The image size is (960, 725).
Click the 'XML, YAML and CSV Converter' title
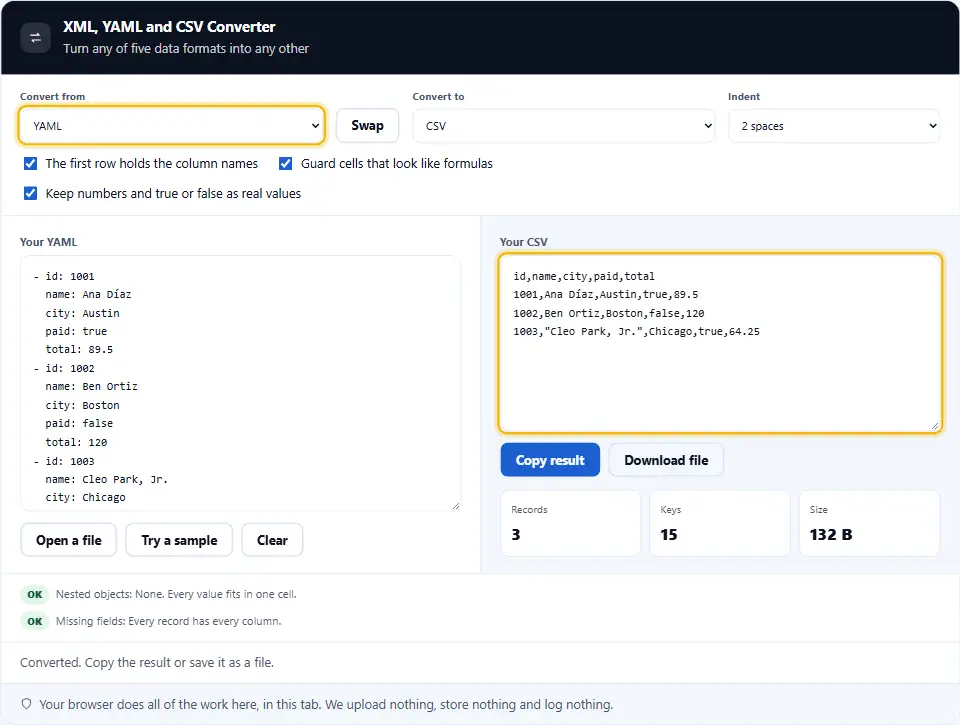(169, 27)
